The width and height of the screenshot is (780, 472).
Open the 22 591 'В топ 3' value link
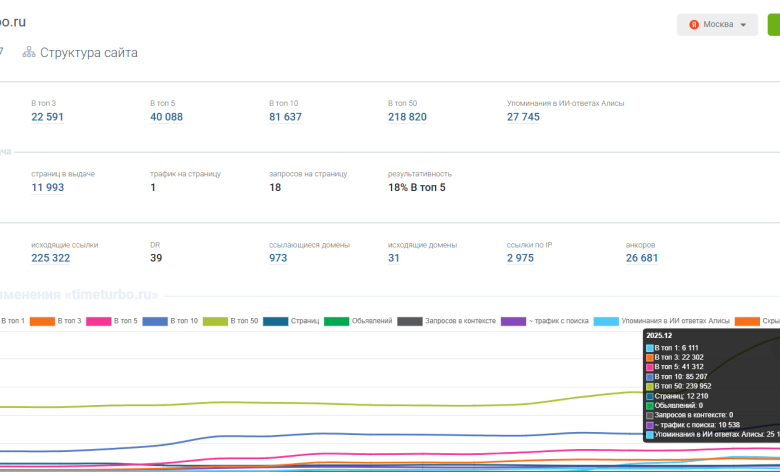(48, 117)
